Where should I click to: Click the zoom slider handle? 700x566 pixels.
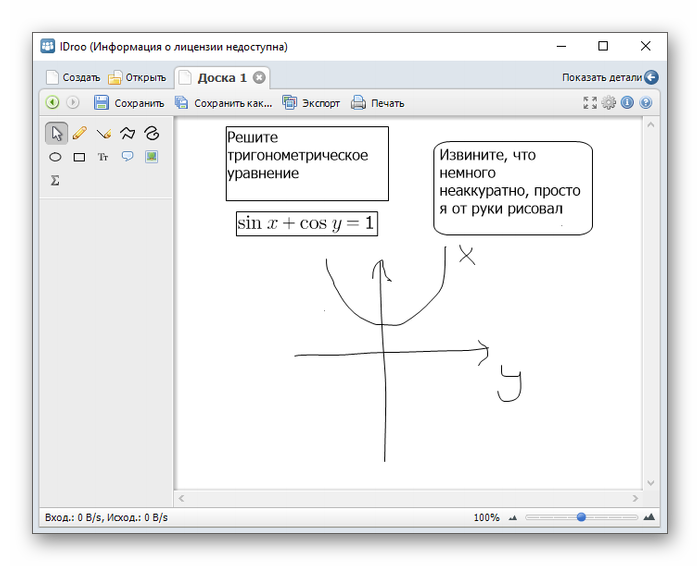click(581, 517)
